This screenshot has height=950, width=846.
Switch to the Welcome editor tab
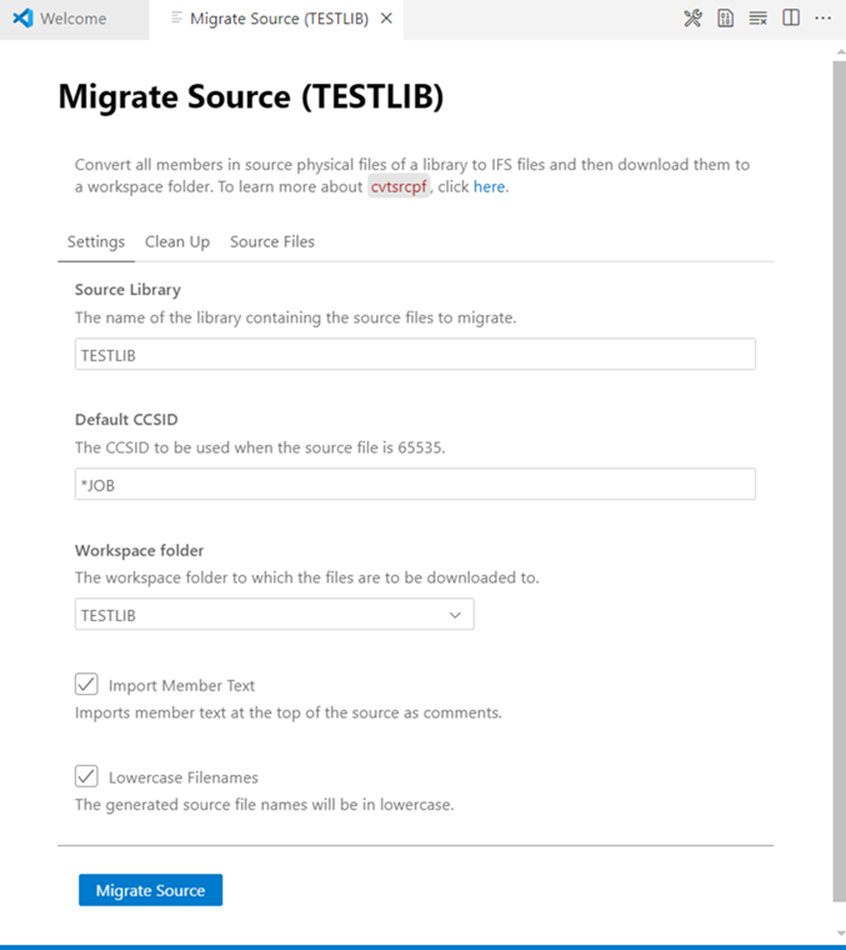[73, 19]
